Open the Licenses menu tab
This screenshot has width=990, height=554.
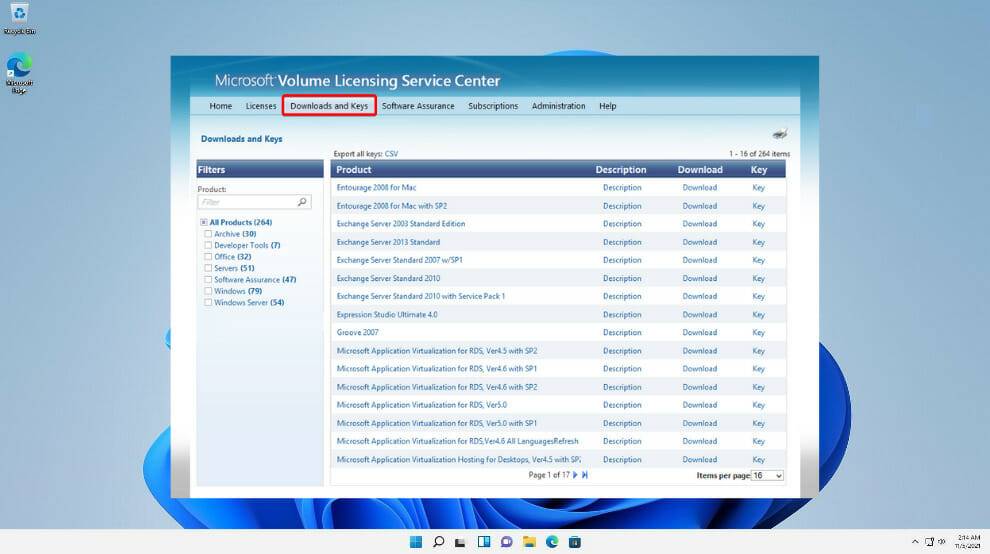click(261, 106)
